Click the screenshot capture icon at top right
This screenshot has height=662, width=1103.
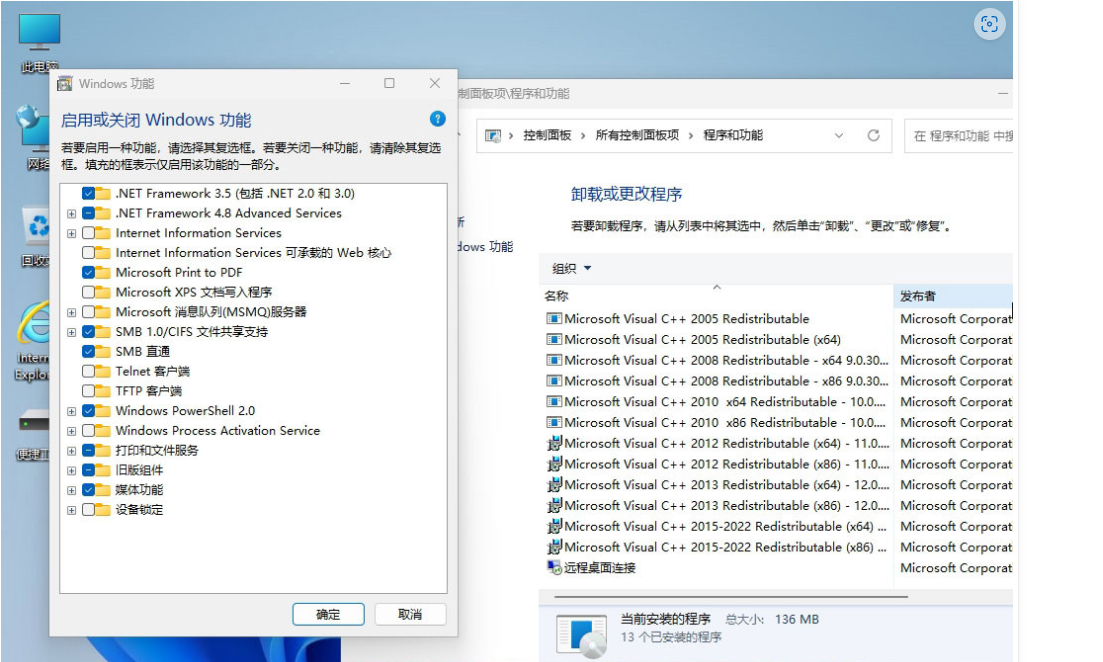989,25
